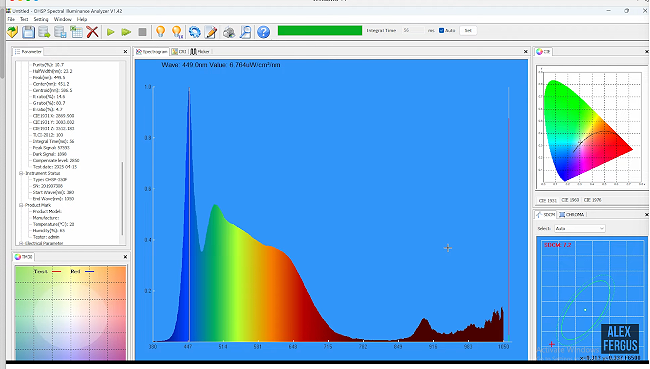Click the red X delete icon

tap(92, 32)
